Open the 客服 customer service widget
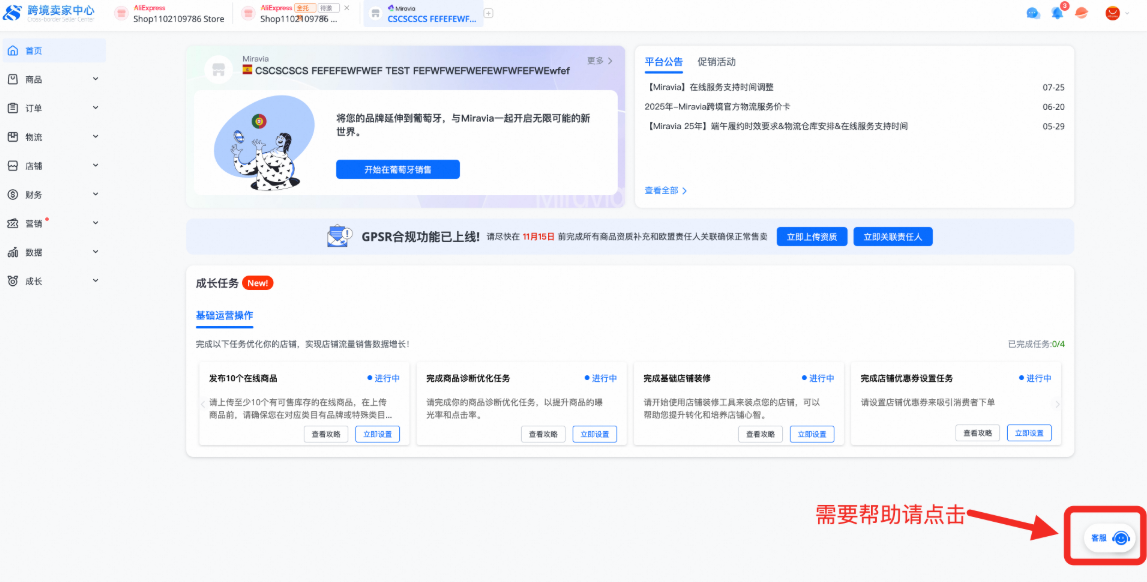This screenshot has height=582, width=1147. (1110, 538)
